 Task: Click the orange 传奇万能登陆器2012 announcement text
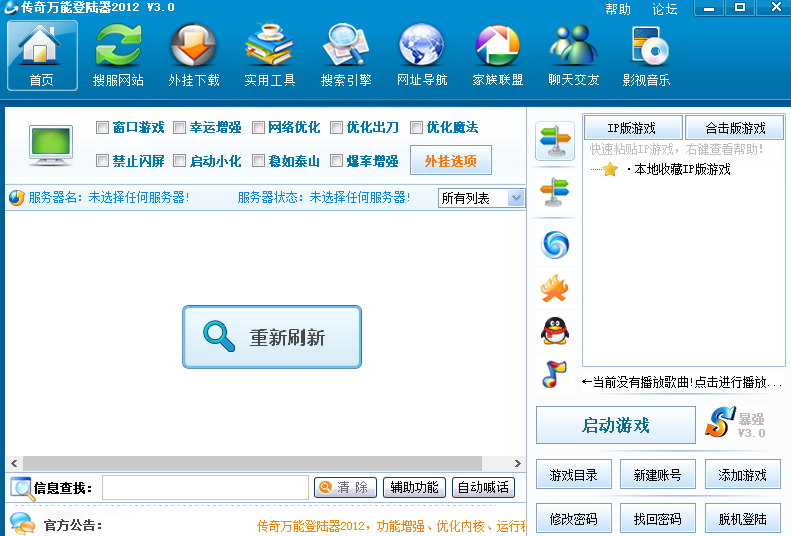[391, 526]
